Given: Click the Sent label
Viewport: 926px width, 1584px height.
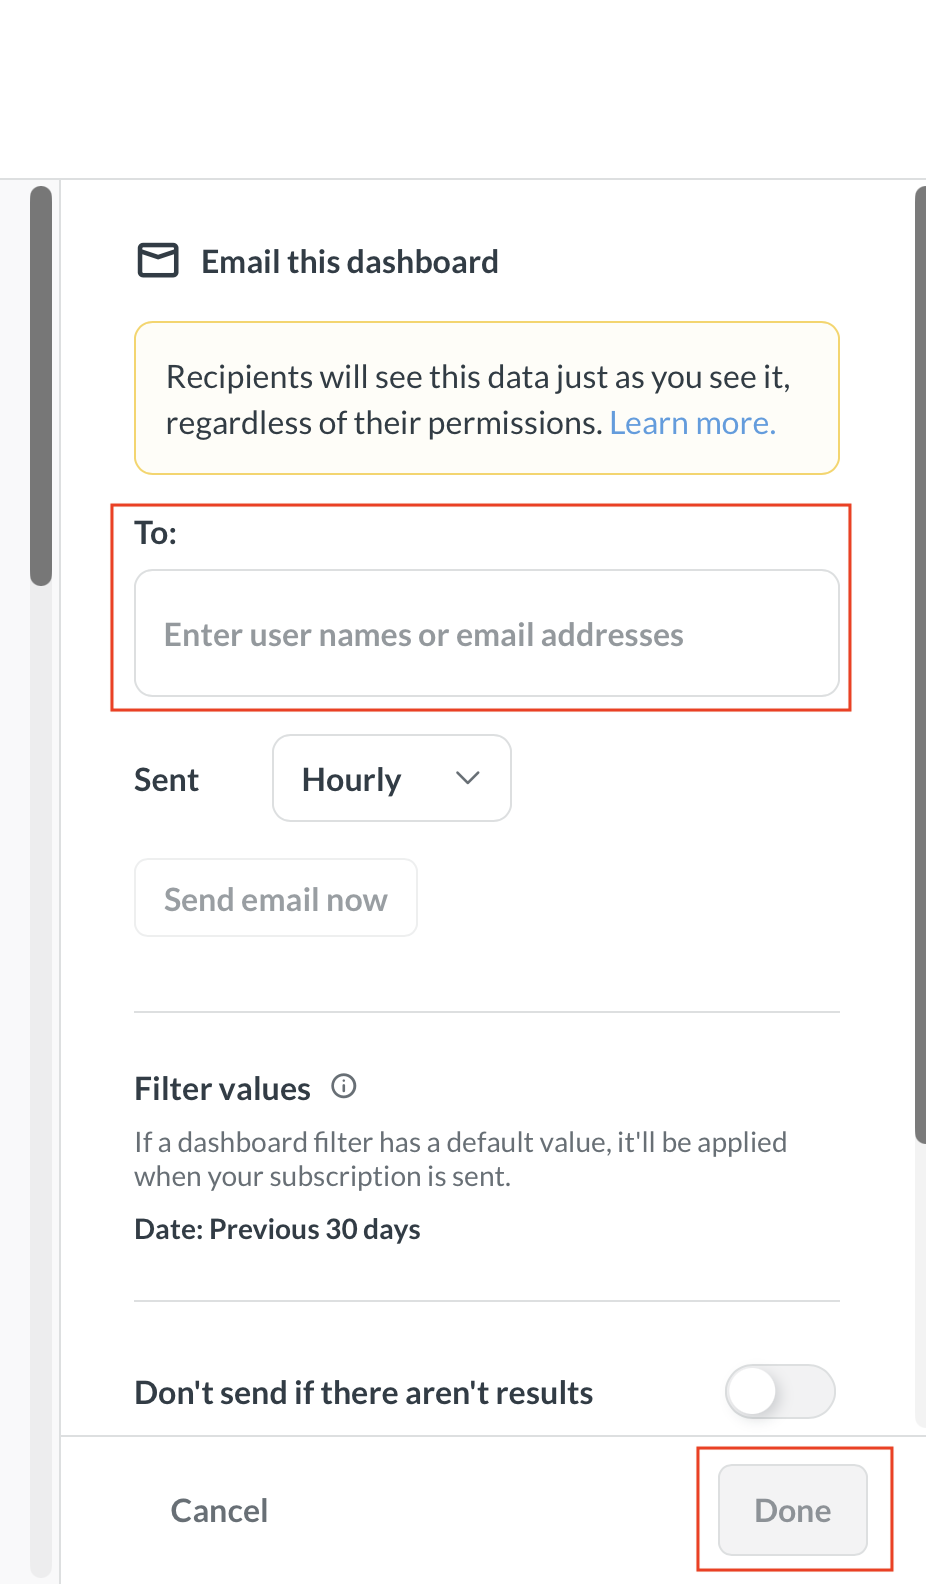Looking at the screenshot, I should 166,779.
